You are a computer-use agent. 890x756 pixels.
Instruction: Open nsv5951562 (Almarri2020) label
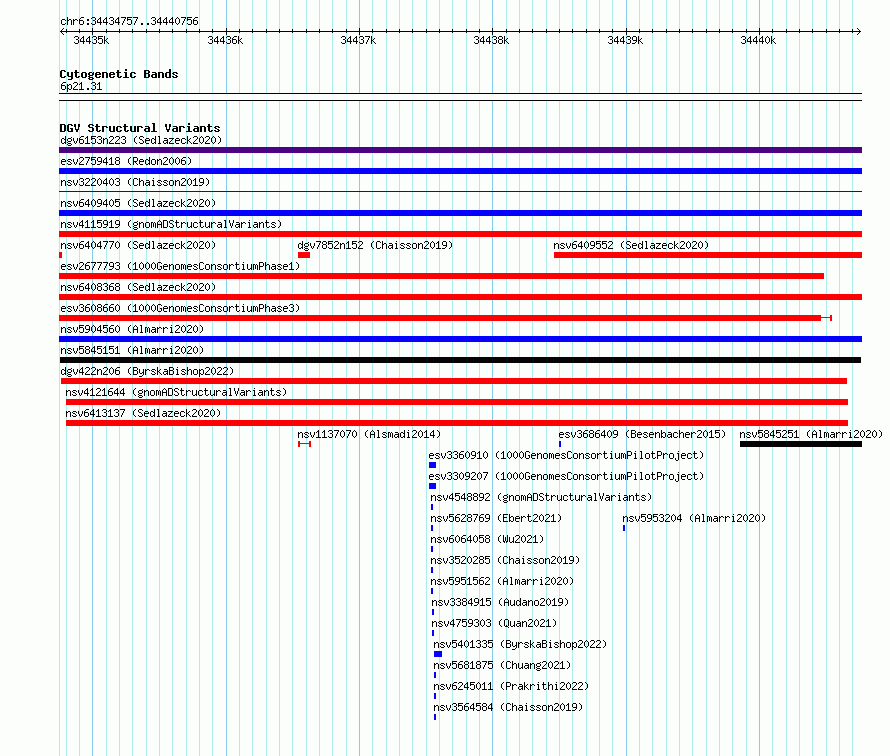click(x=502, y=581)
